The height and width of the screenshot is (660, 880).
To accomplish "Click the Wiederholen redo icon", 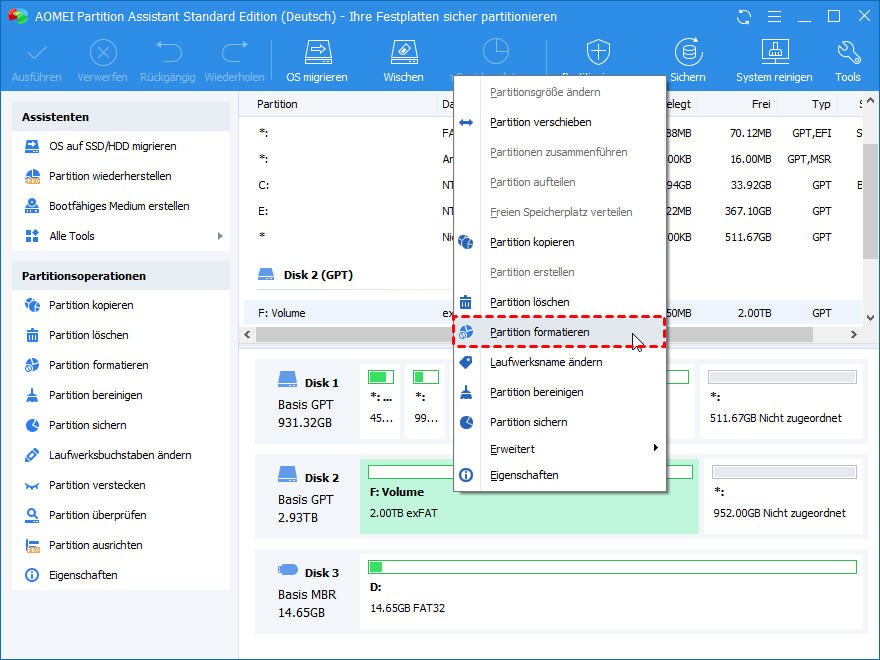I will 234,52.
